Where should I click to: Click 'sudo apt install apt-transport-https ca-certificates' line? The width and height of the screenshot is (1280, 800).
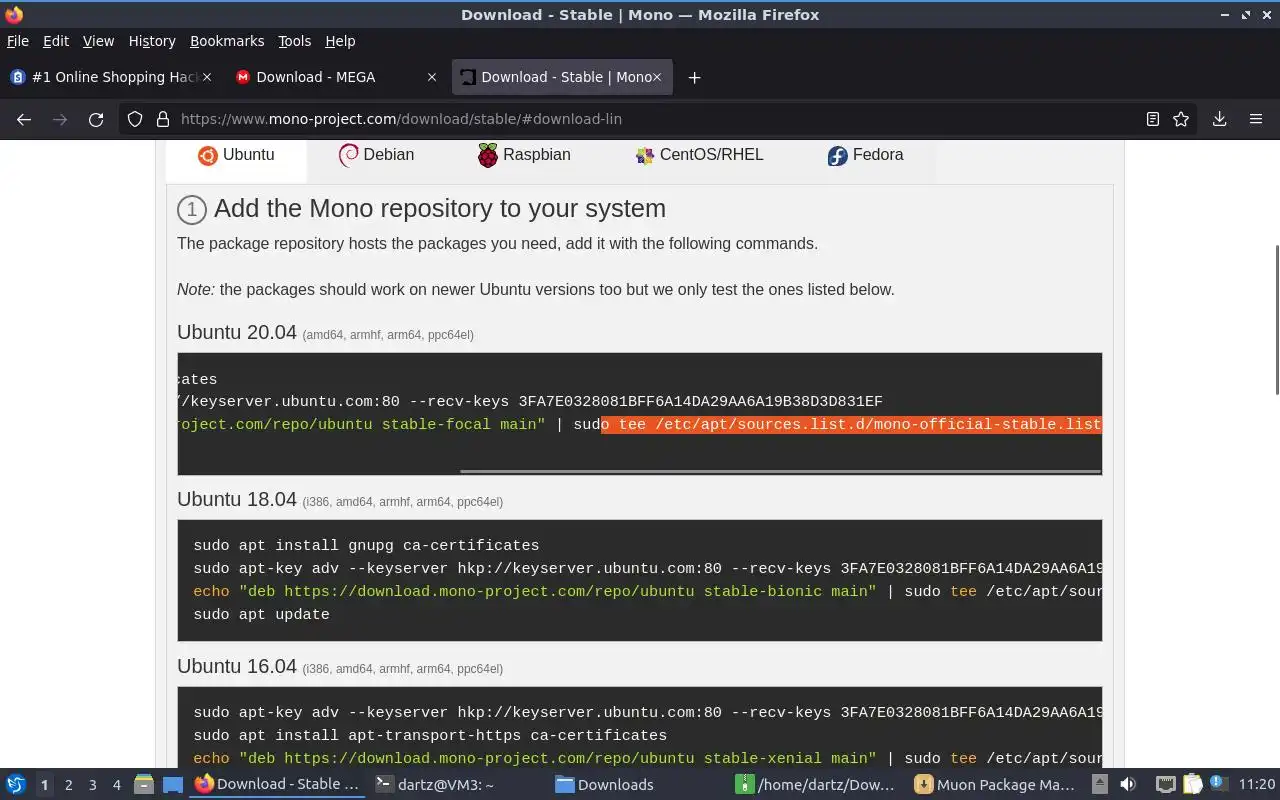tap(430, 736)
